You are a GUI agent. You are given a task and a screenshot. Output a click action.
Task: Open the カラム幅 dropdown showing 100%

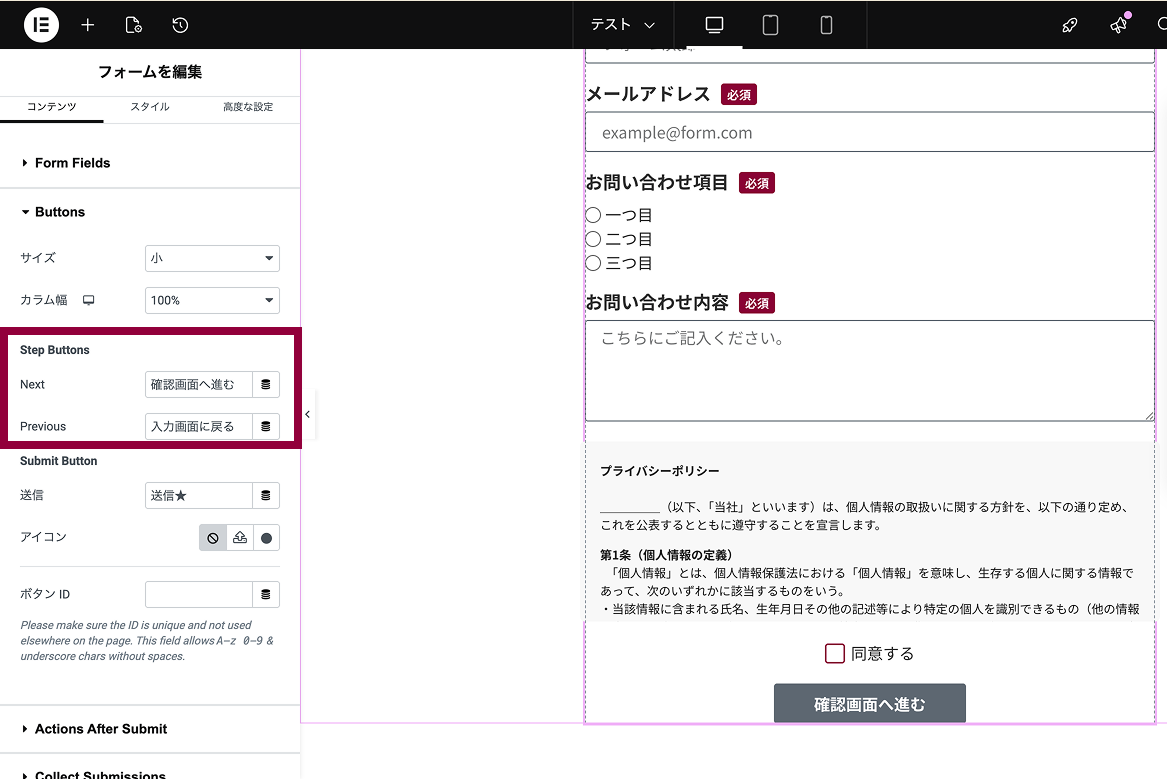pos(212,300)
